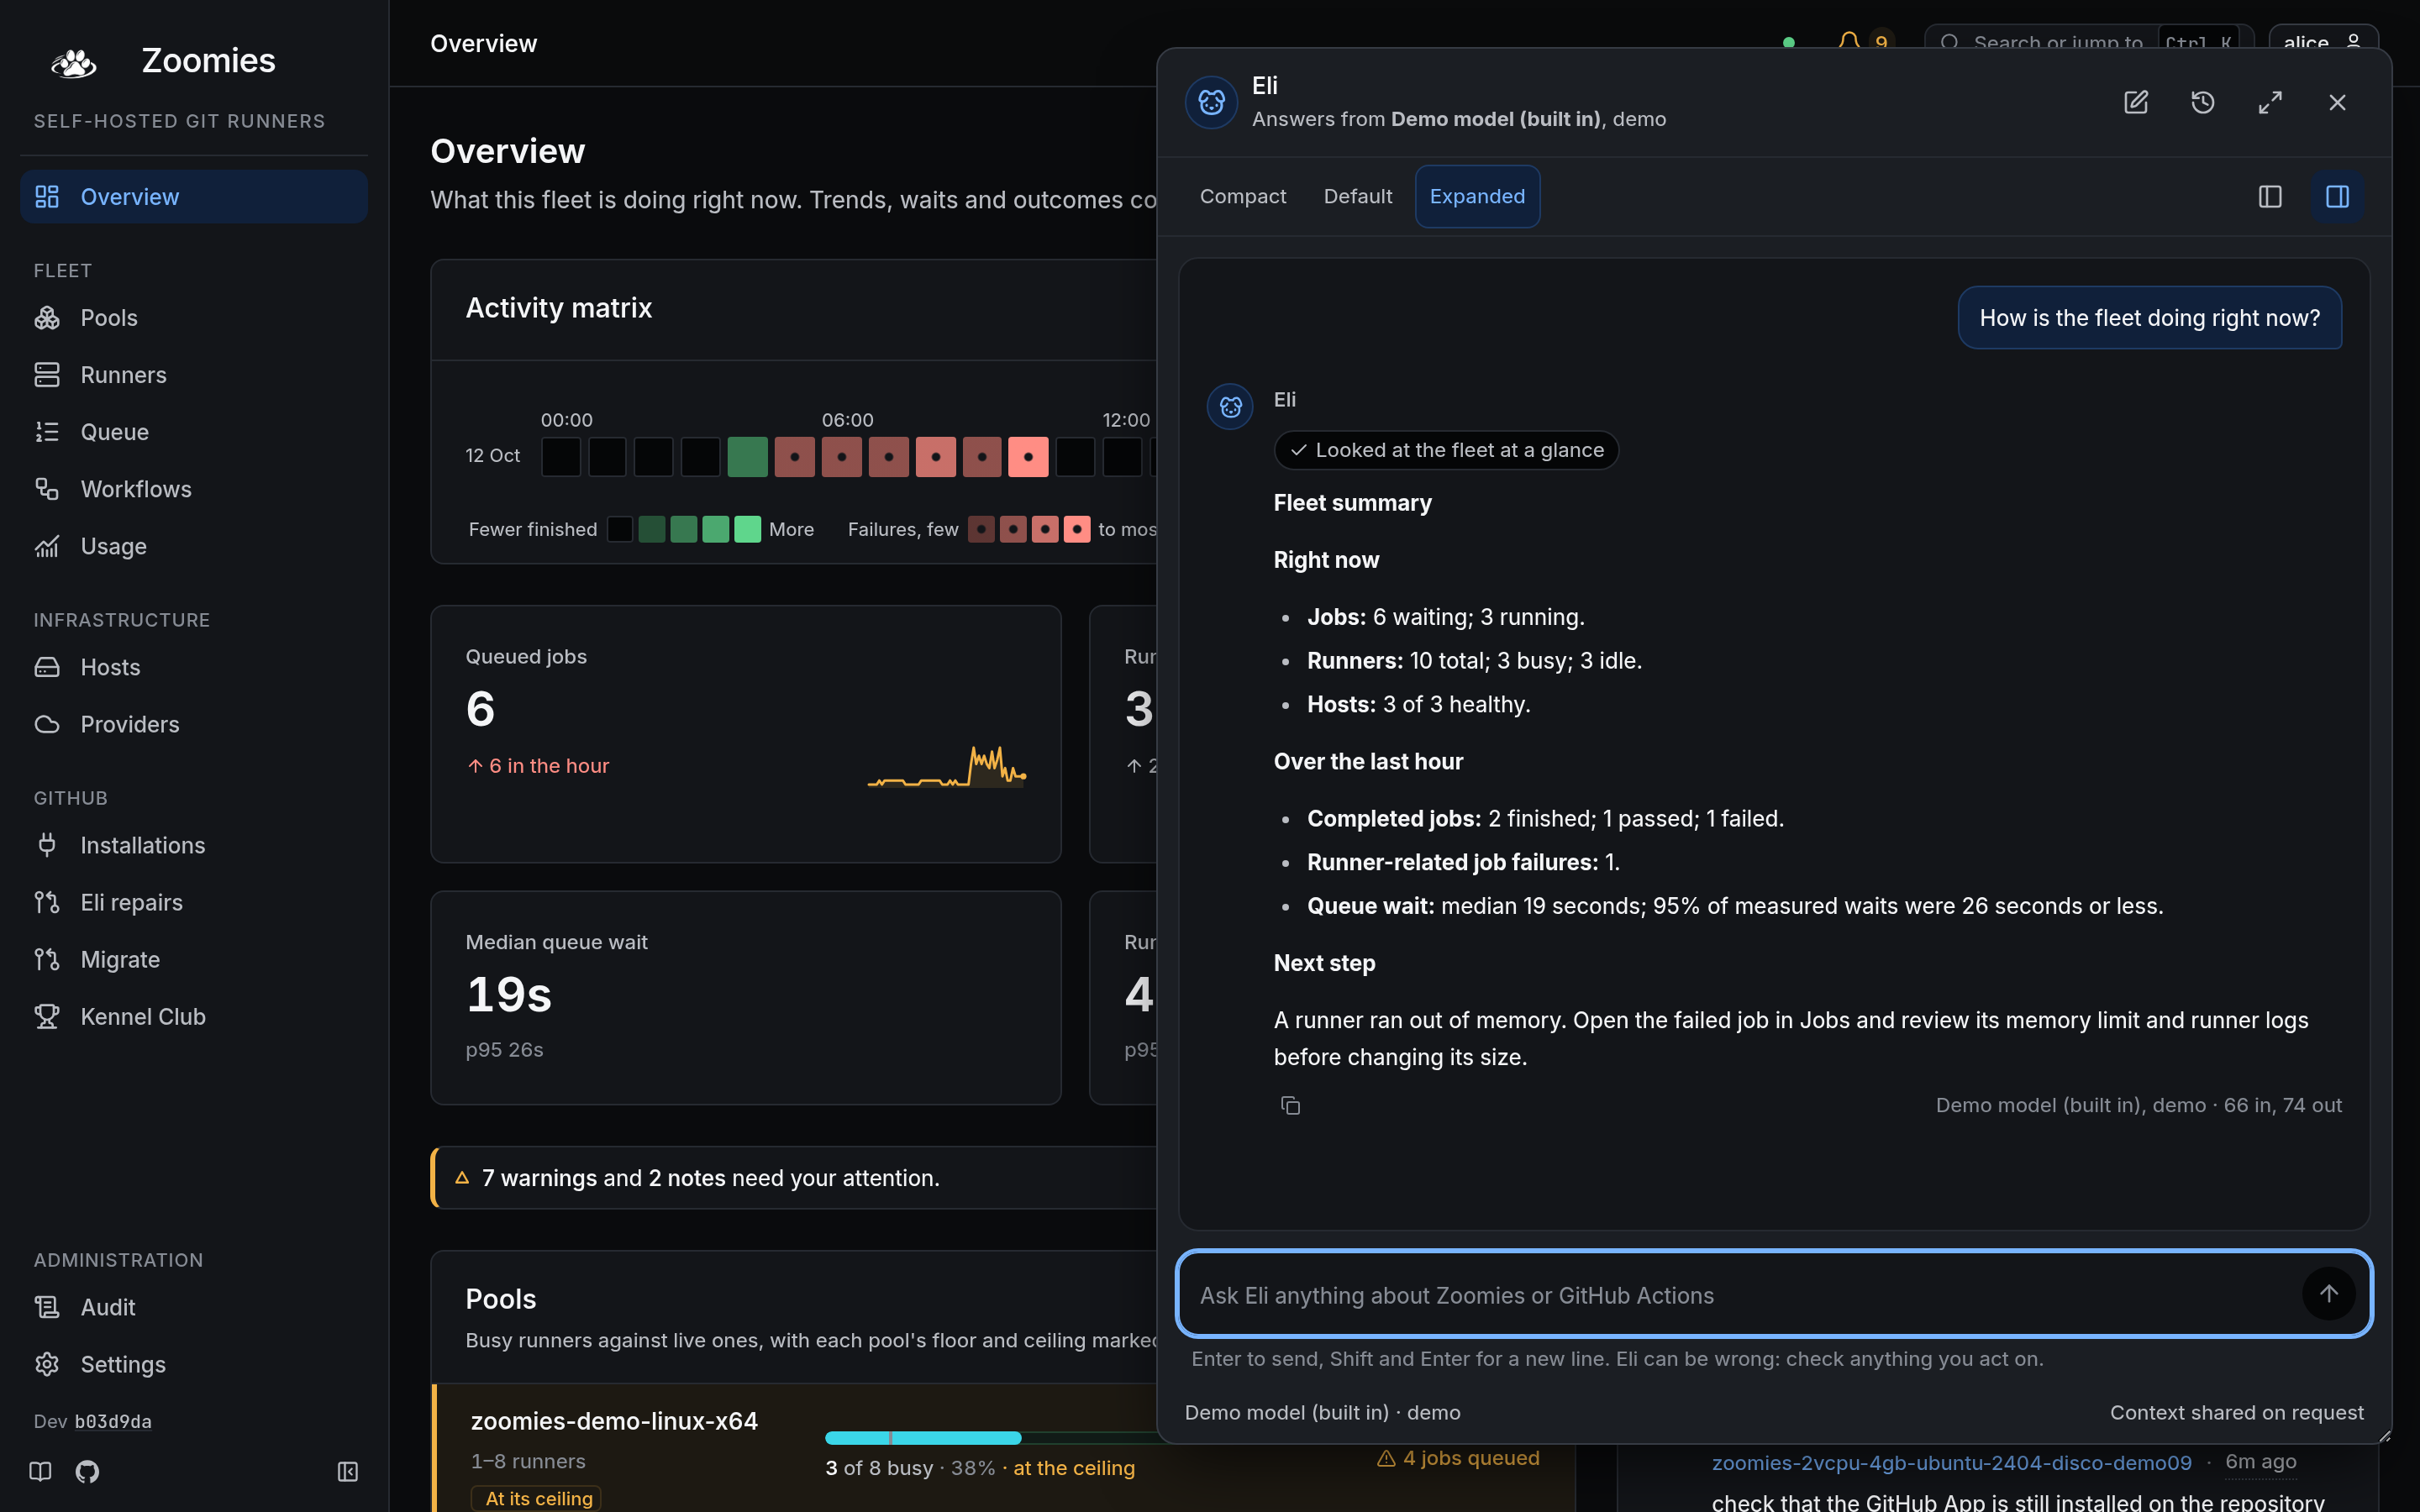2420x1512 pixels.
Task: Switch Eli to Compact view
Action: [1243, 196]
